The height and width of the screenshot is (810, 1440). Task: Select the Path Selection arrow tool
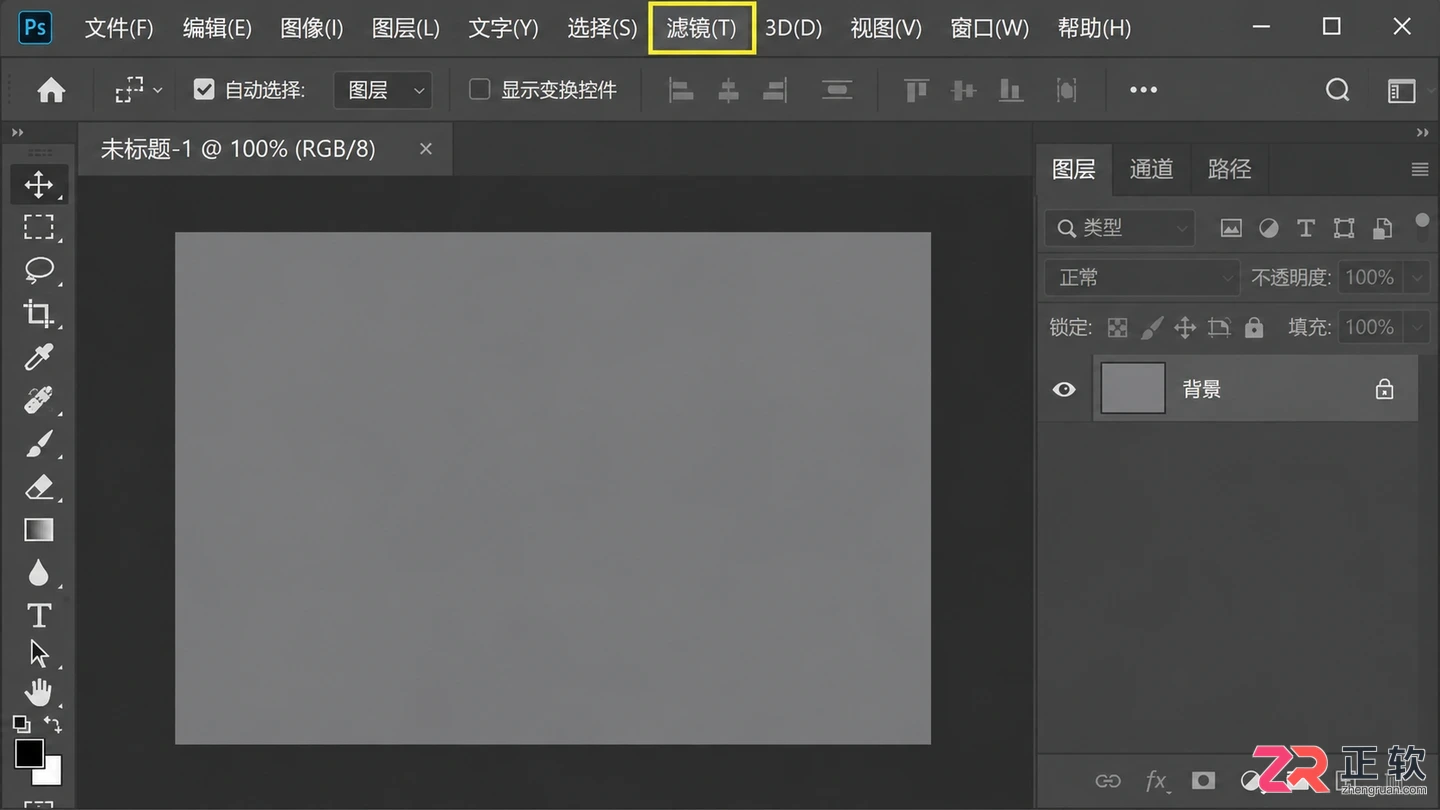[39, 654]
